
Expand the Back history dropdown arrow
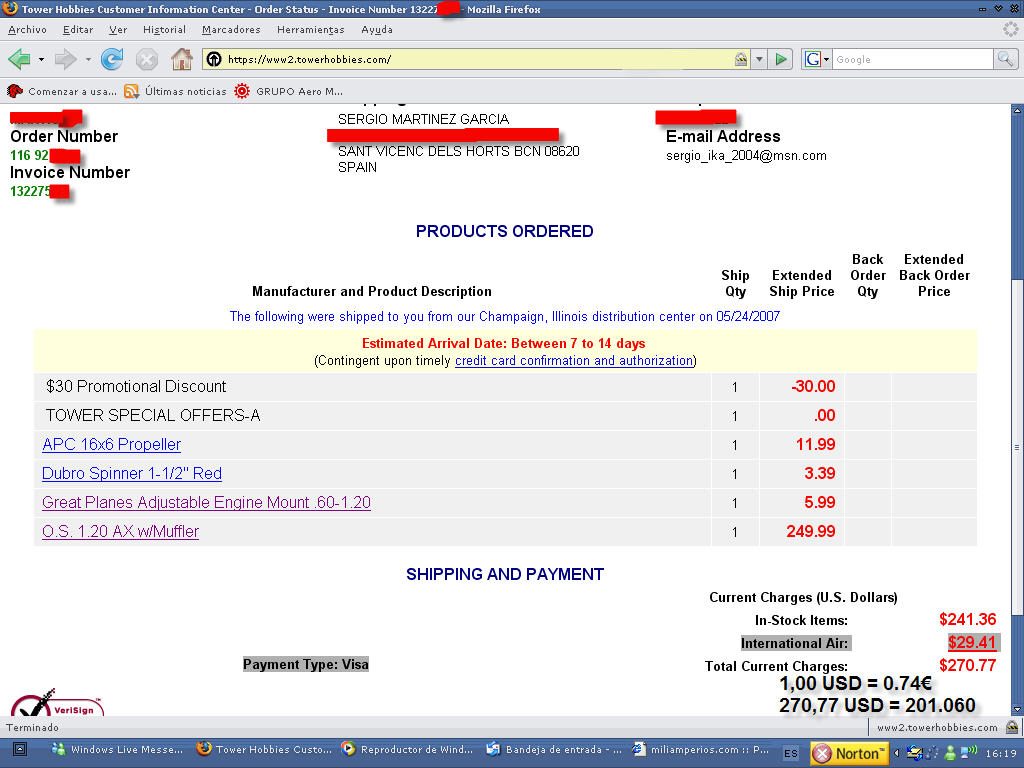[41, 60]
